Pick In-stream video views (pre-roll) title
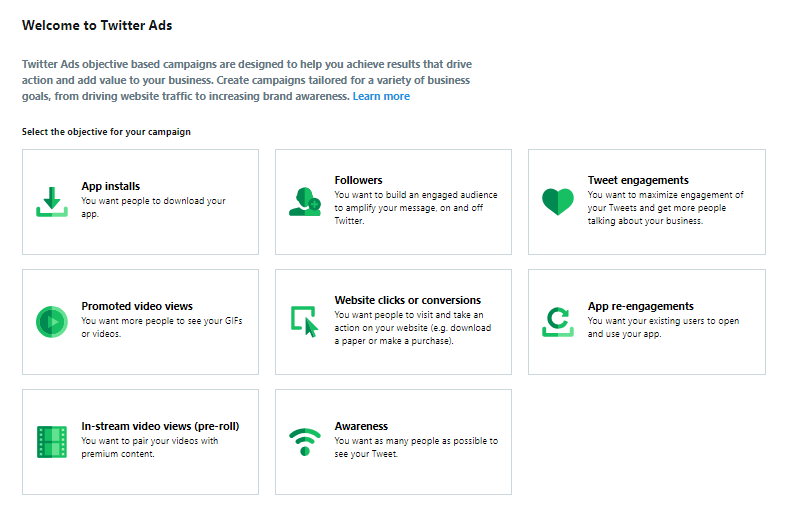This screenshot has width=788, height=519. (160, 426)
